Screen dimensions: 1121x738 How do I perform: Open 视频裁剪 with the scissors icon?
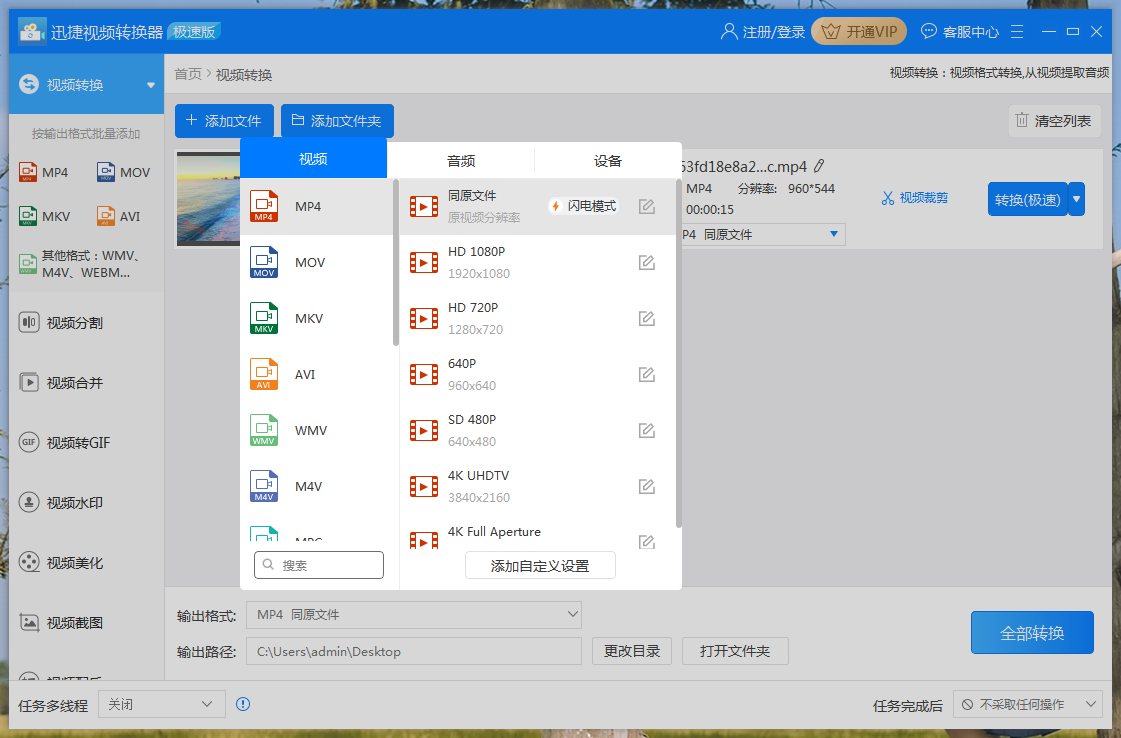click(914, 198)
